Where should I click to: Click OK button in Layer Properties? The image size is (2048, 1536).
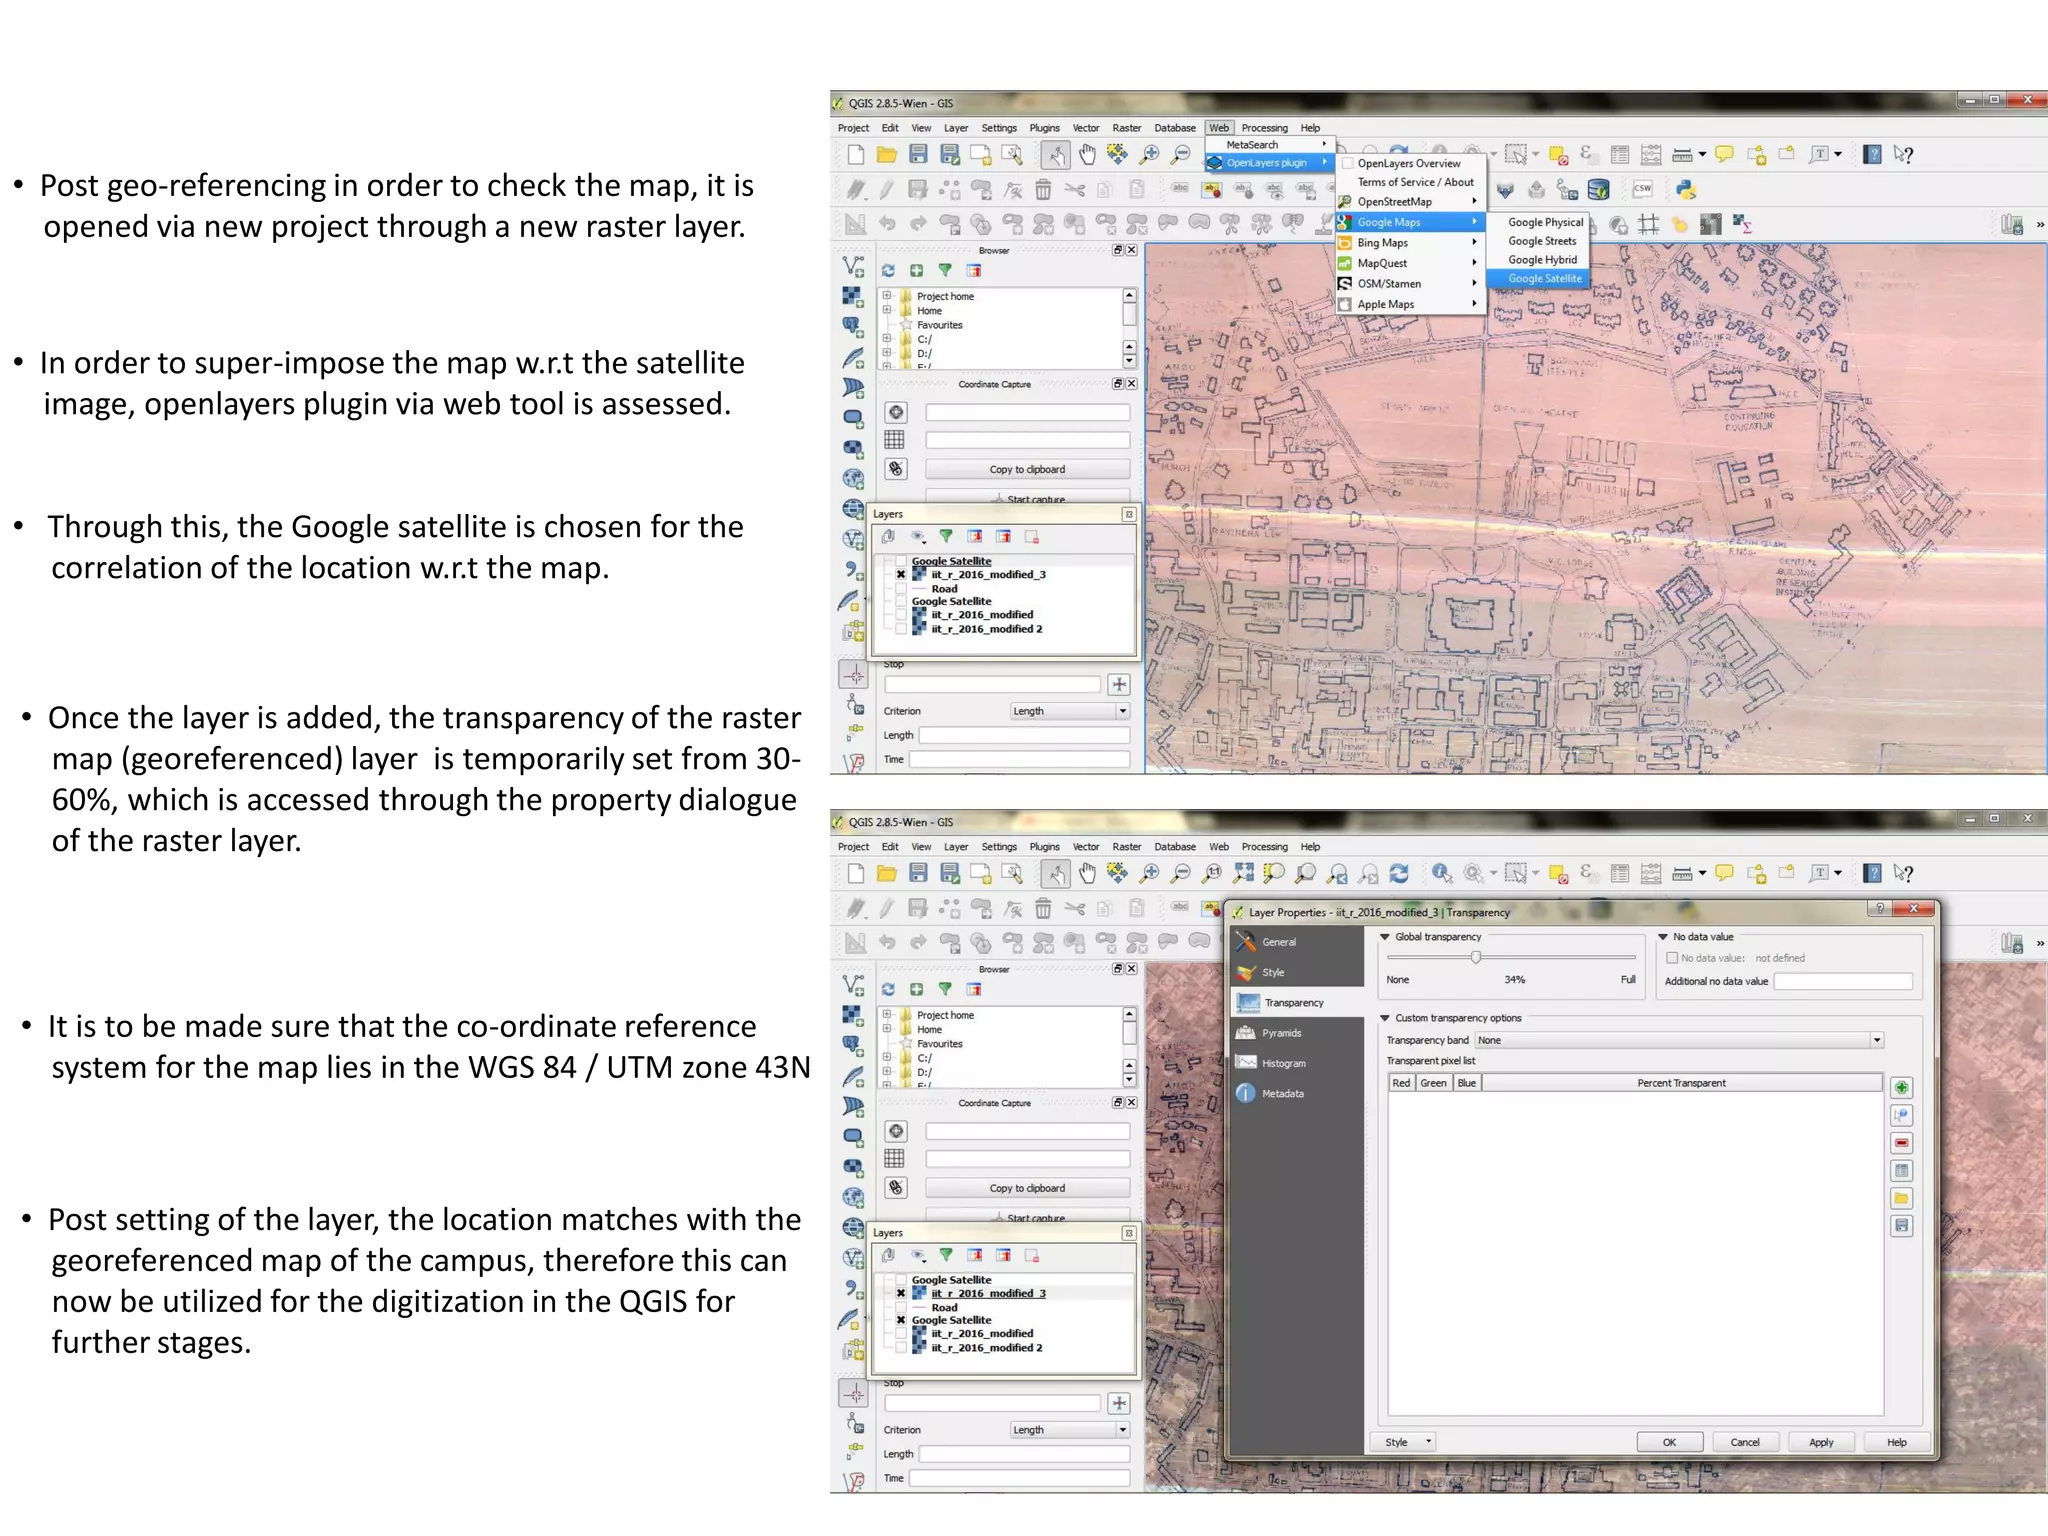(1669, 1442)
